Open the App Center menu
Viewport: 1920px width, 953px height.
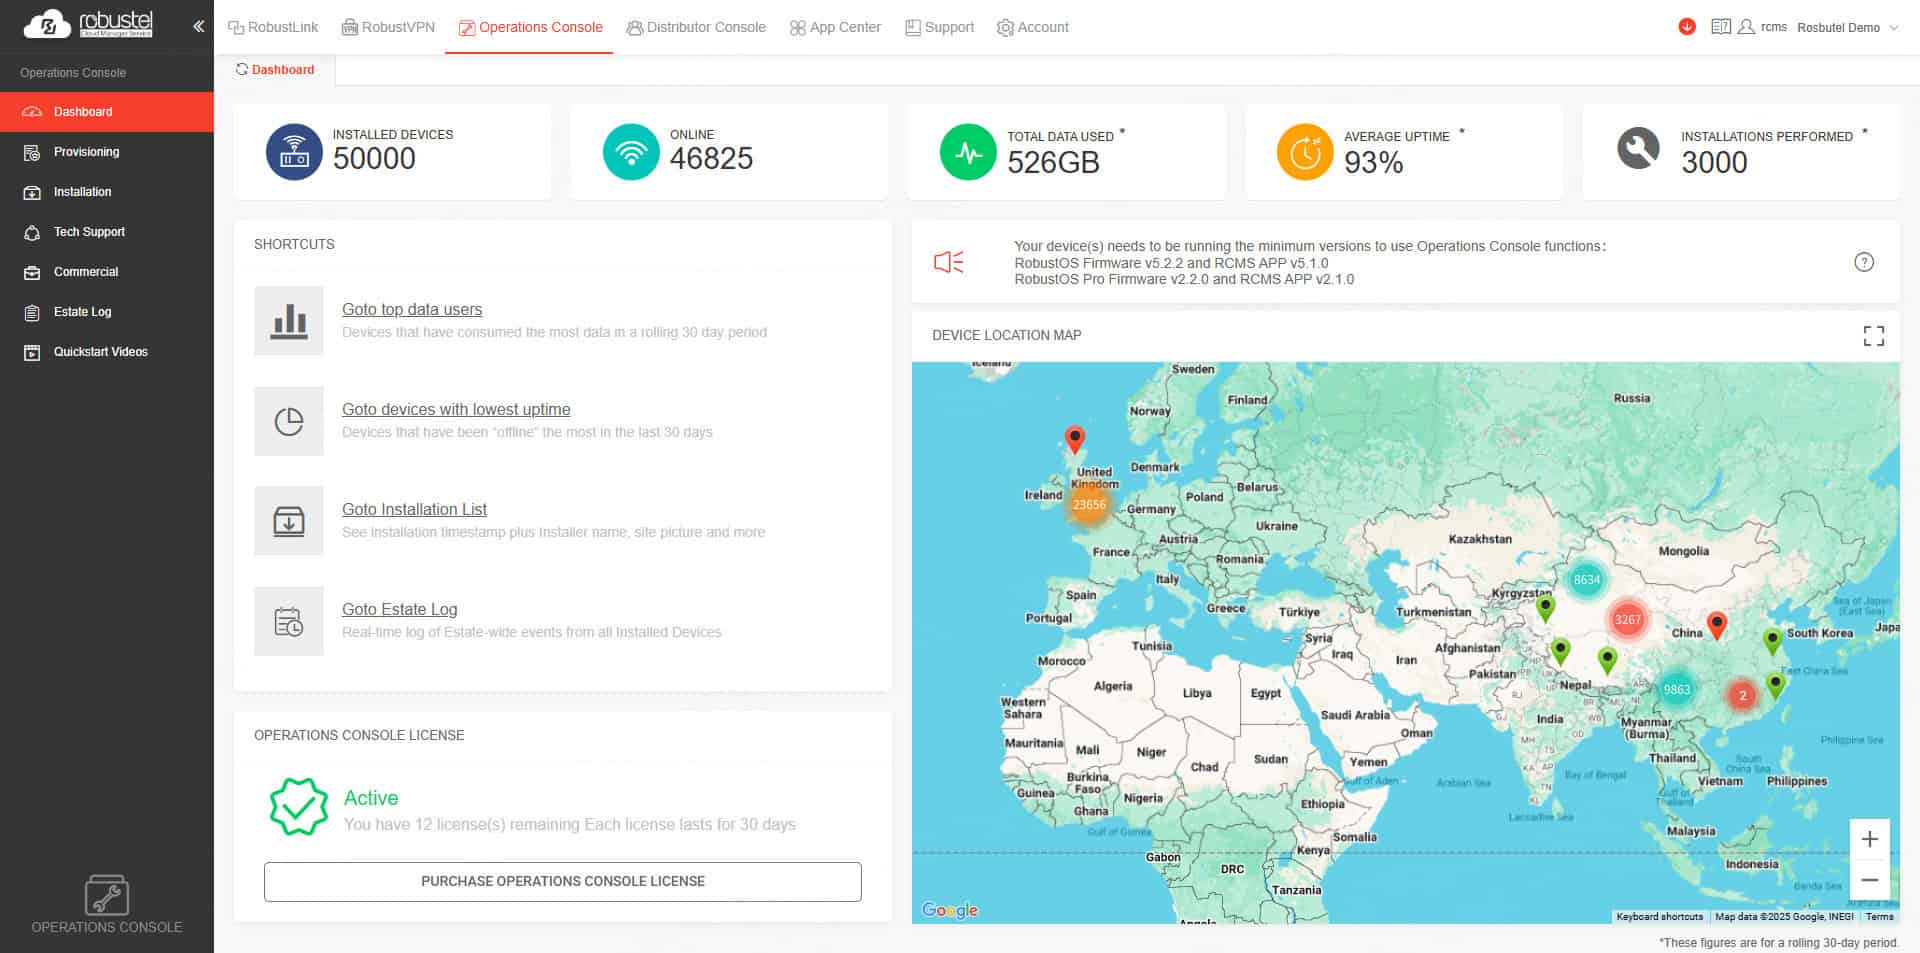click(835, 27)
